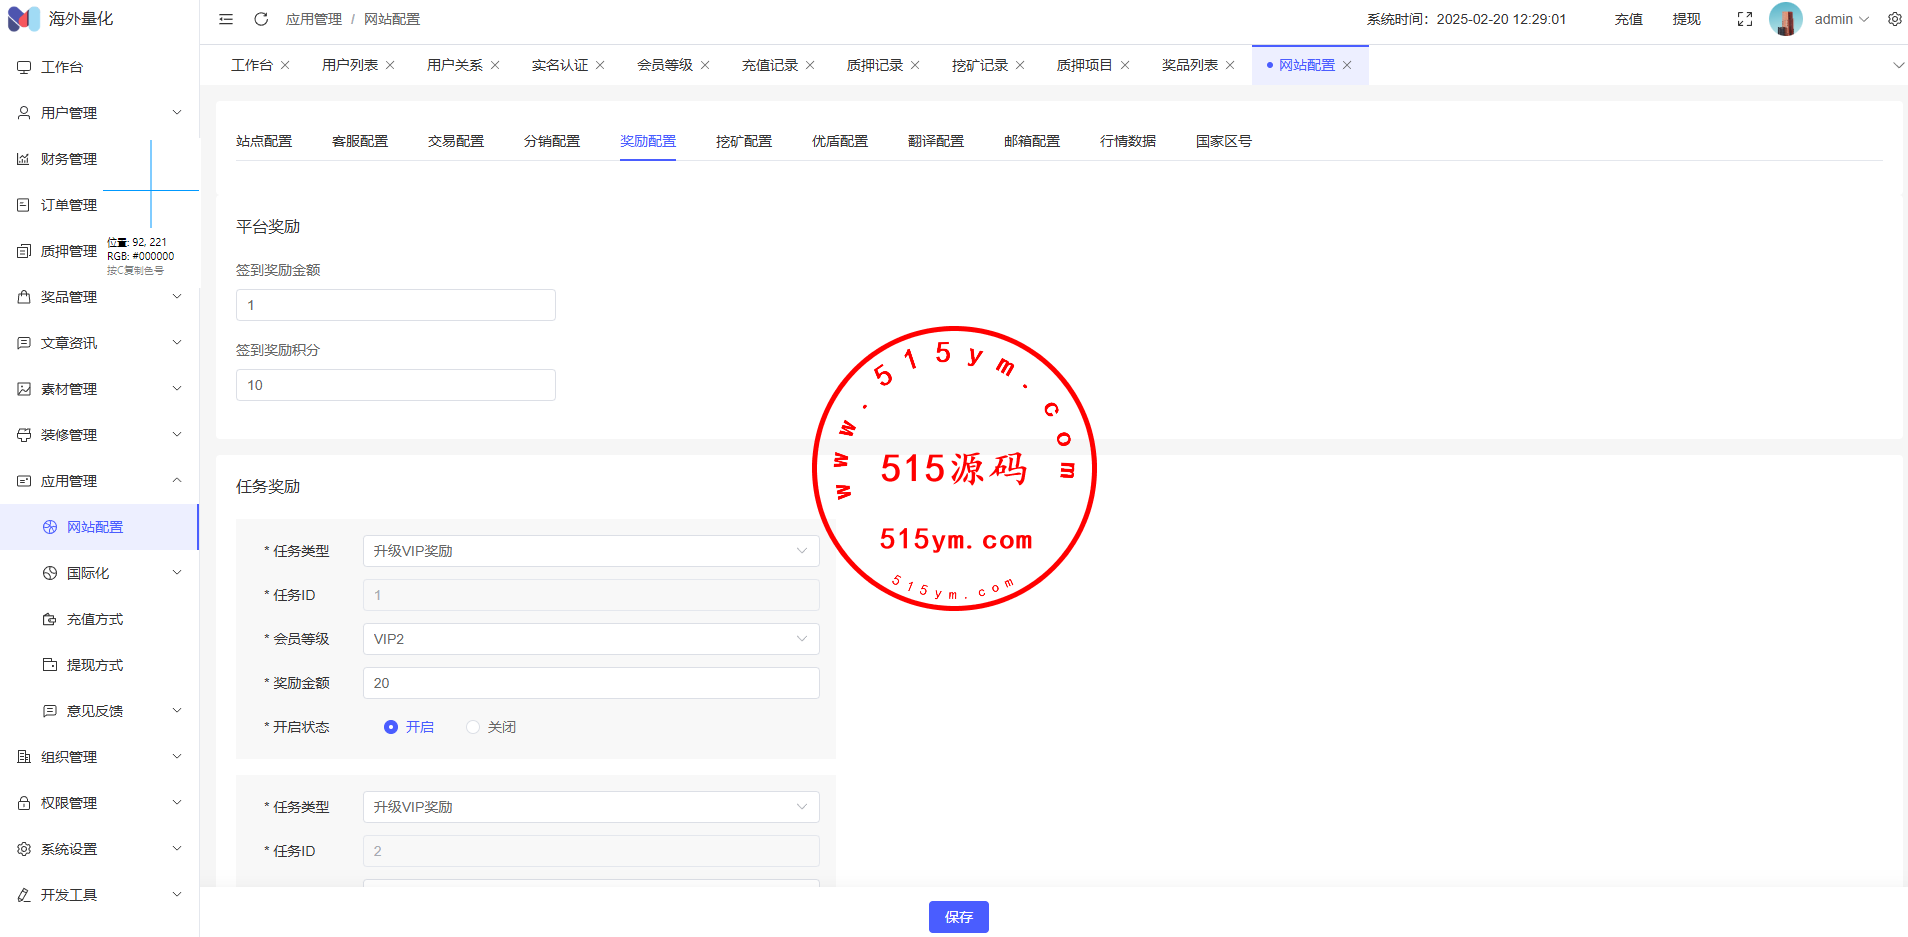This screenshot has height=937, width=1908.
Task: Click the page refresh icon
Action: [261, 19]
